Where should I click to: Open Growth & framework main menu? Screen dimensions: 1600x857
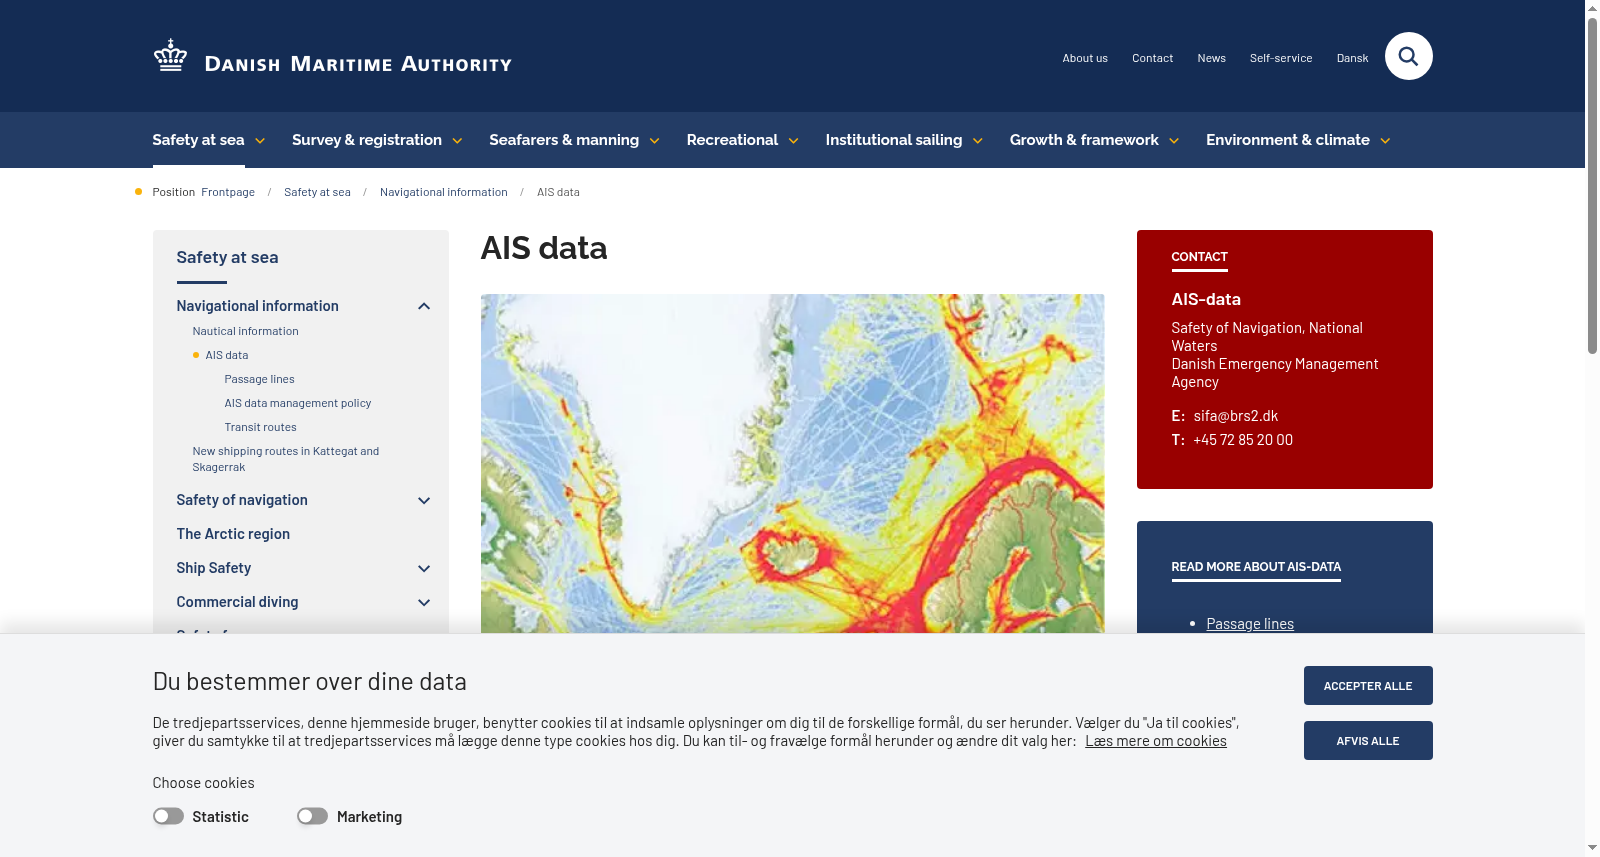pyautogui.click(x=1084, y=140)
